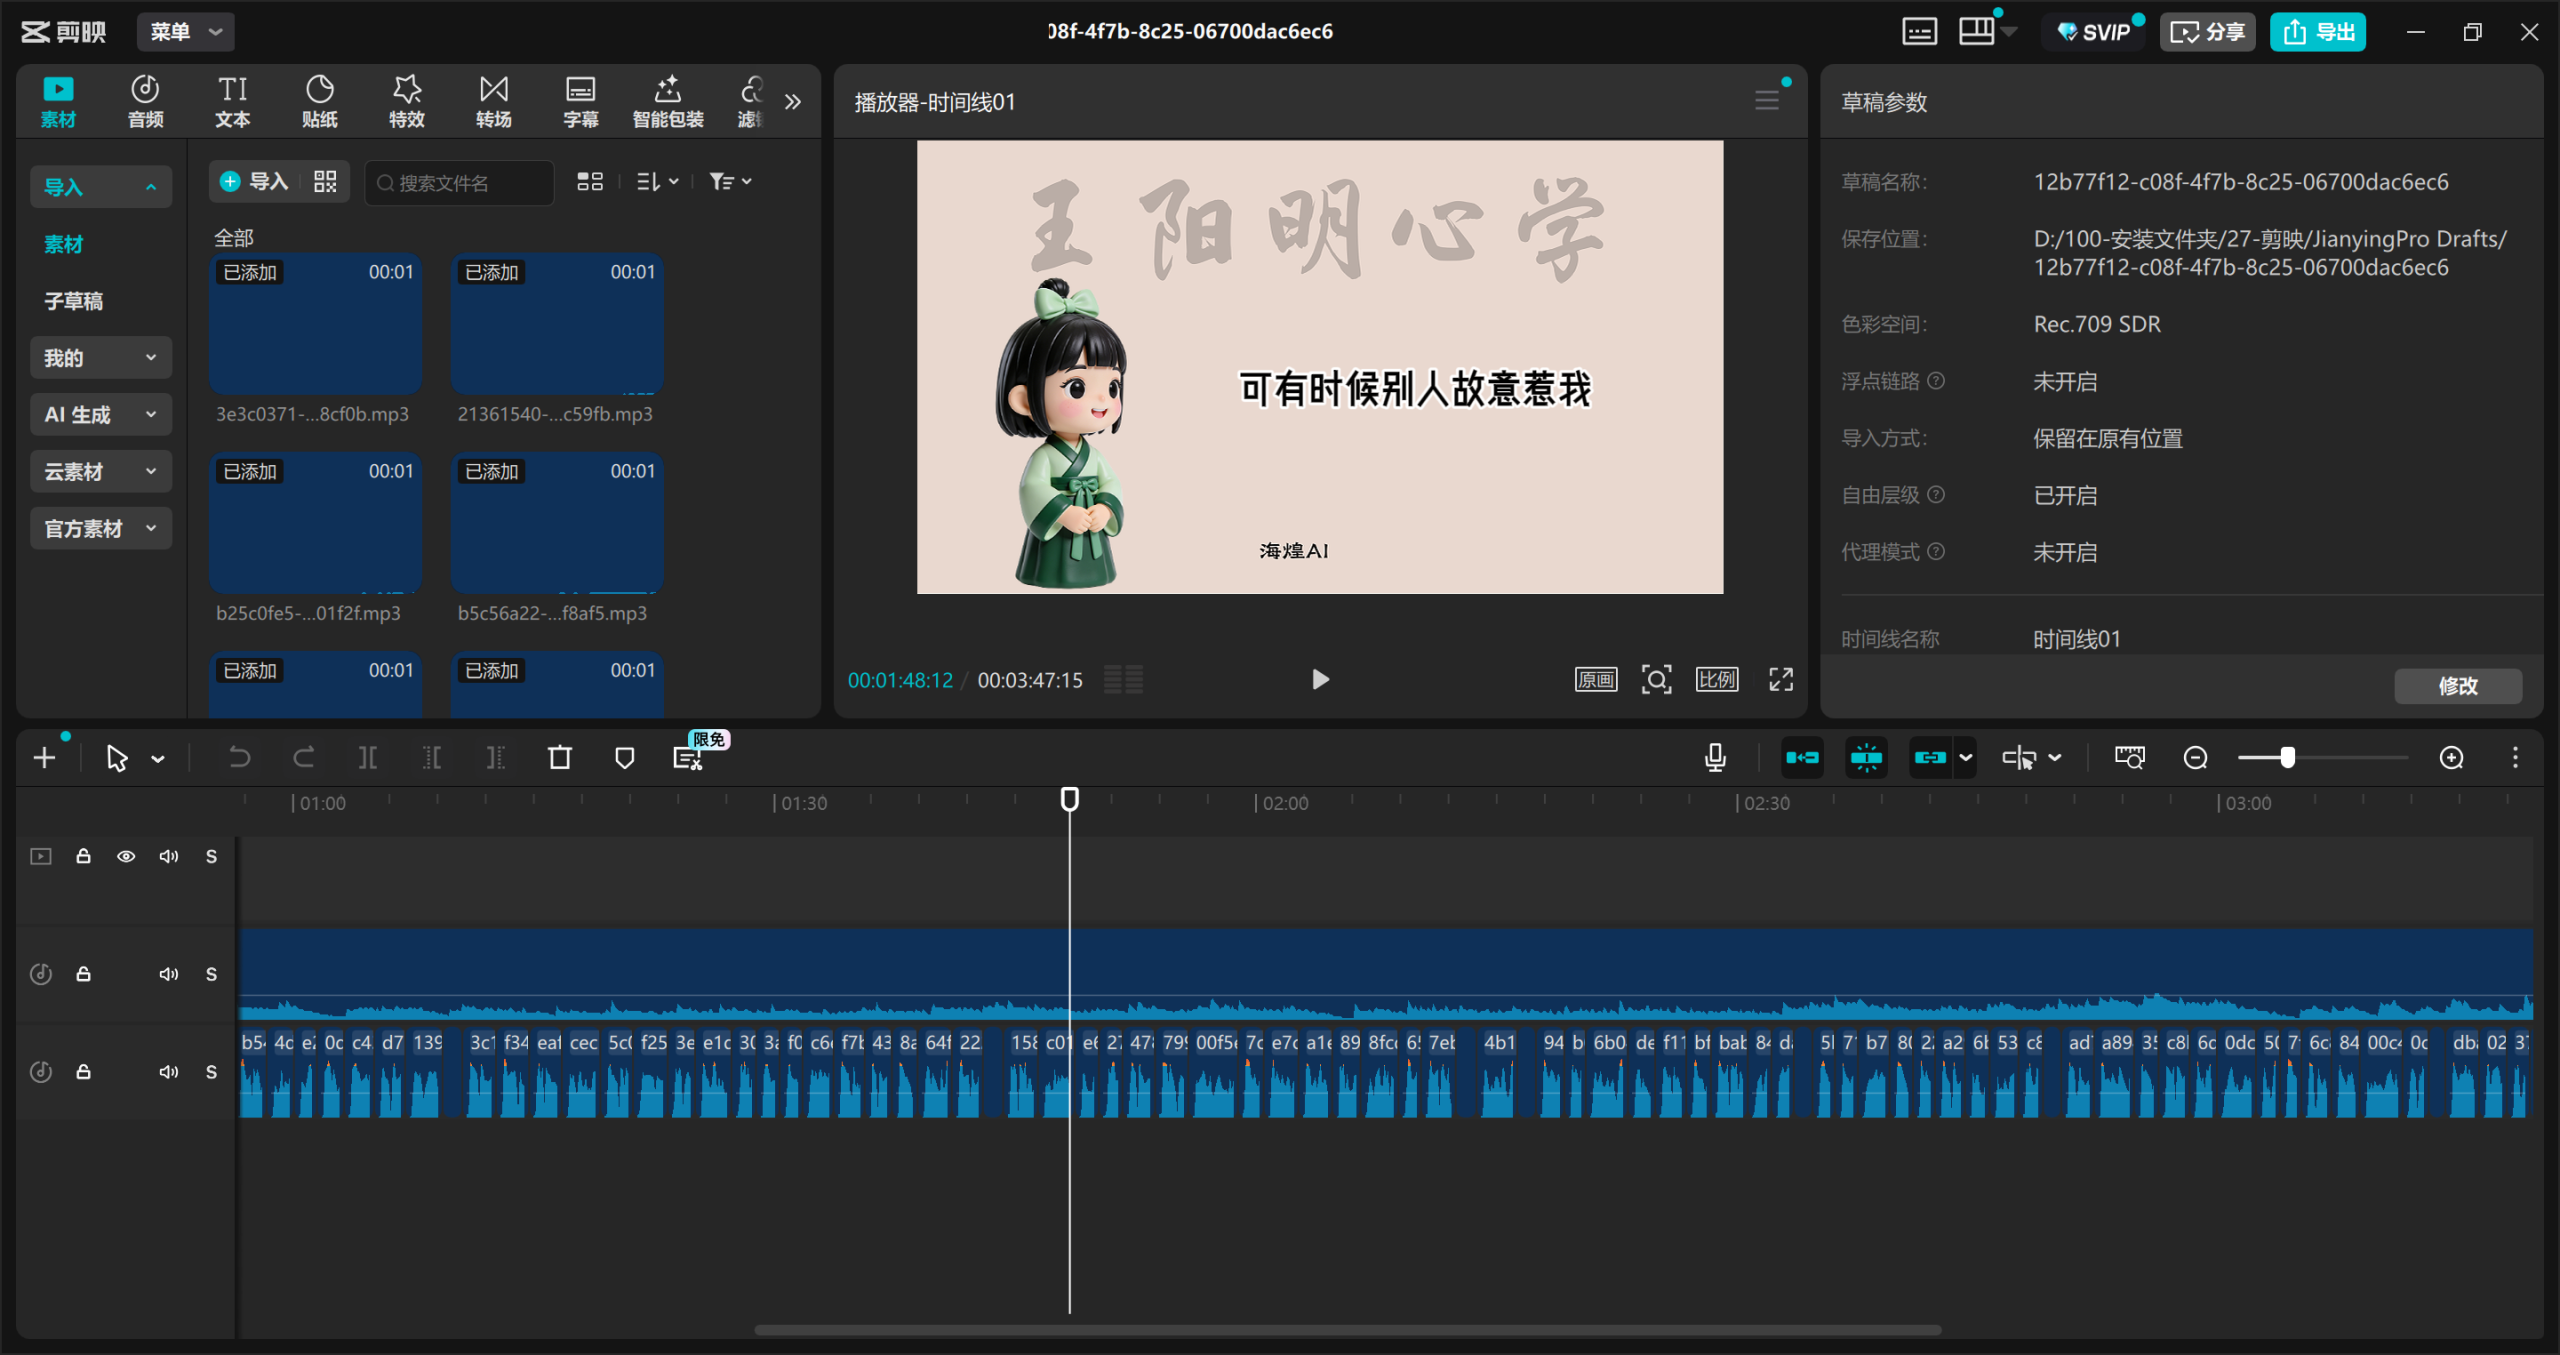Click the zoom in timeline plus icon
Viewport: 2560px width, 1355px height.
coord(2451,758)
